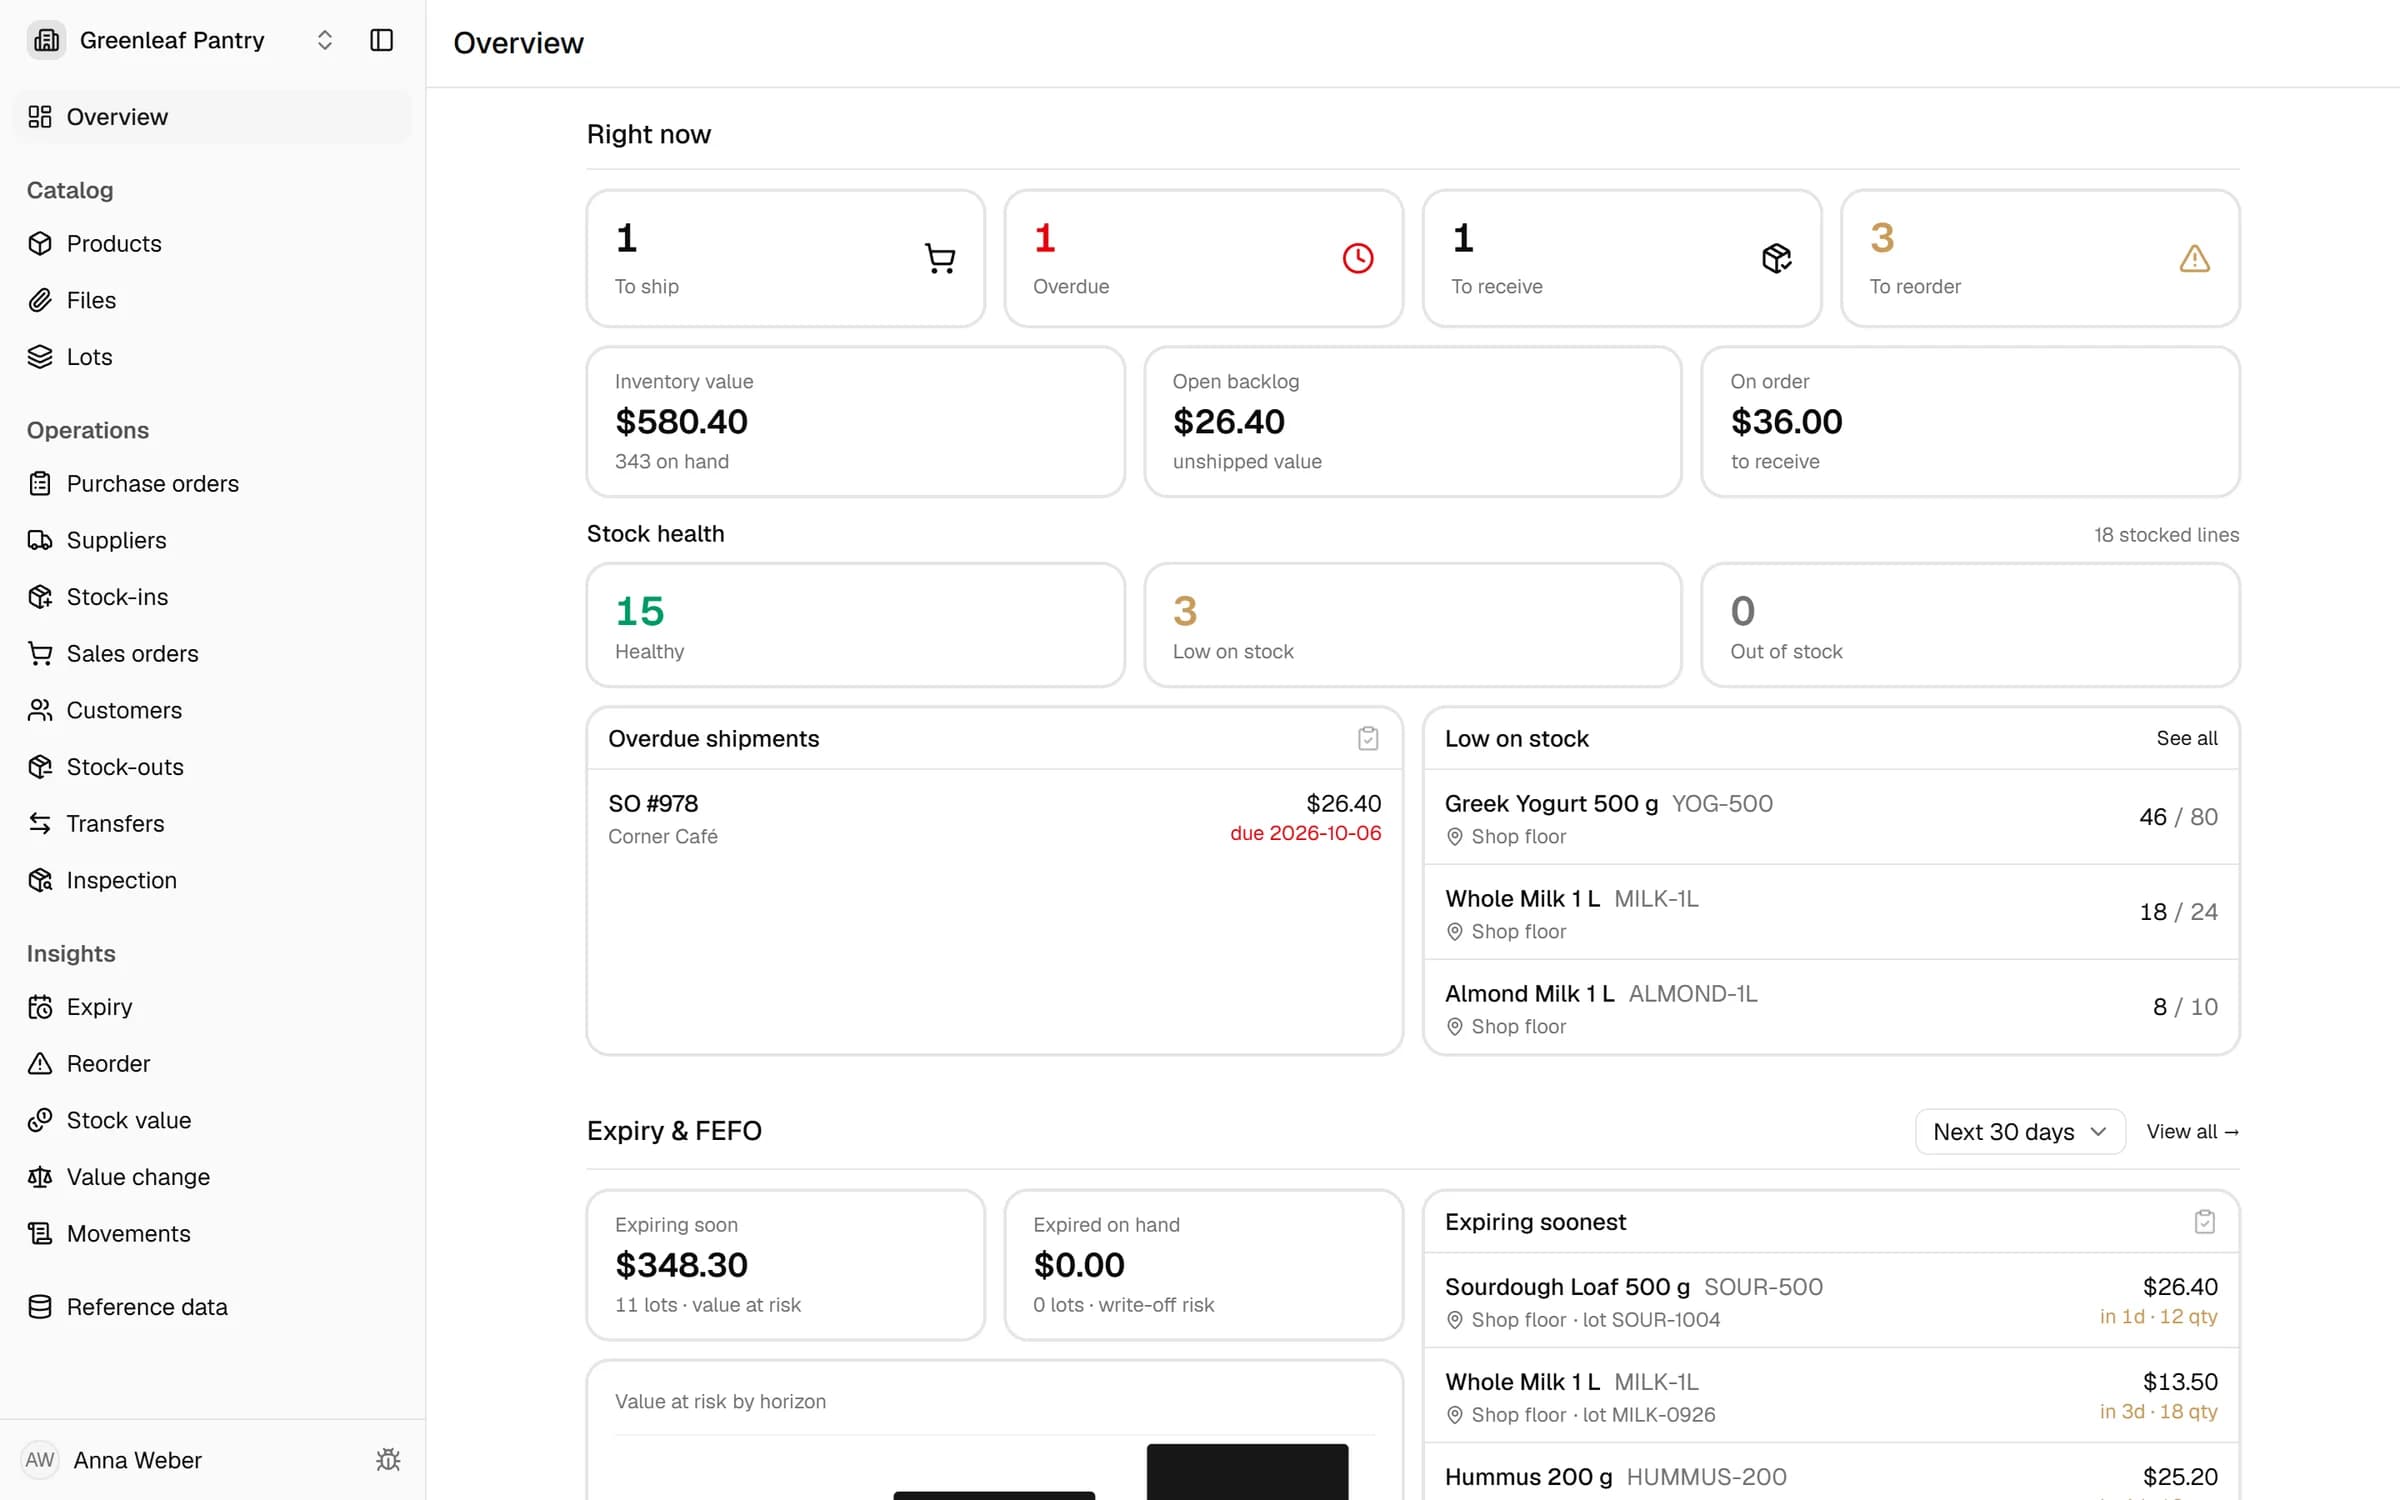Image resolution: width=2400 pixels, height=1500 pixels.
Task: Open the Greenleaf Pantry workspace switcher
Action: pyautogui.click(x=181, y=40)
